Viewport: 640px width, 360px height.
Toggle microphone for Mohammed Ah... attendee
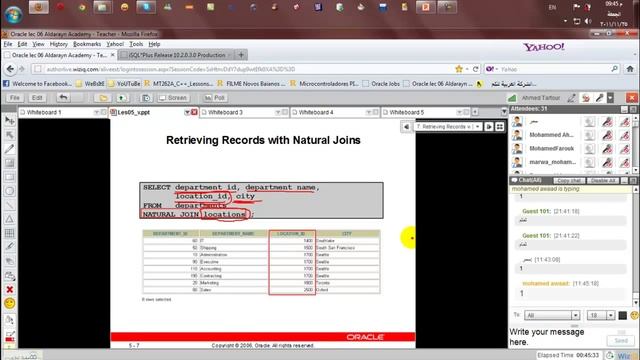tap(607, 135)
